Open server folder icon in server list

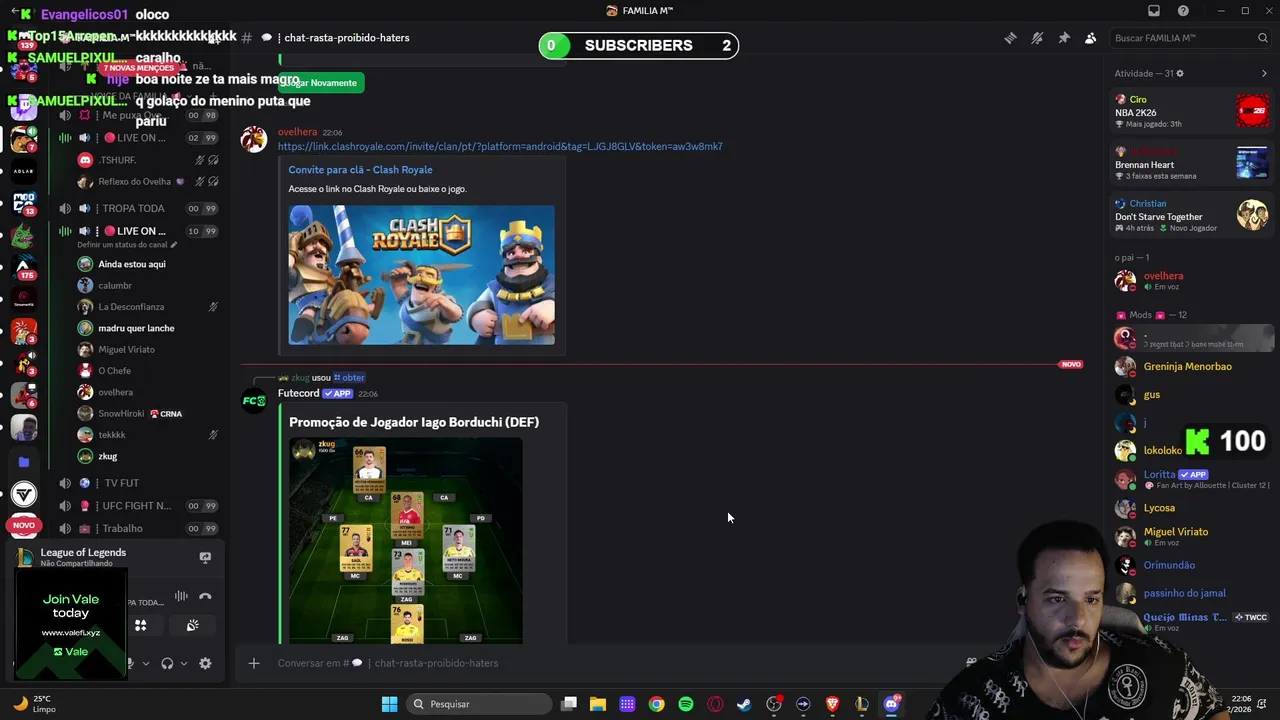tap(24, 462)
